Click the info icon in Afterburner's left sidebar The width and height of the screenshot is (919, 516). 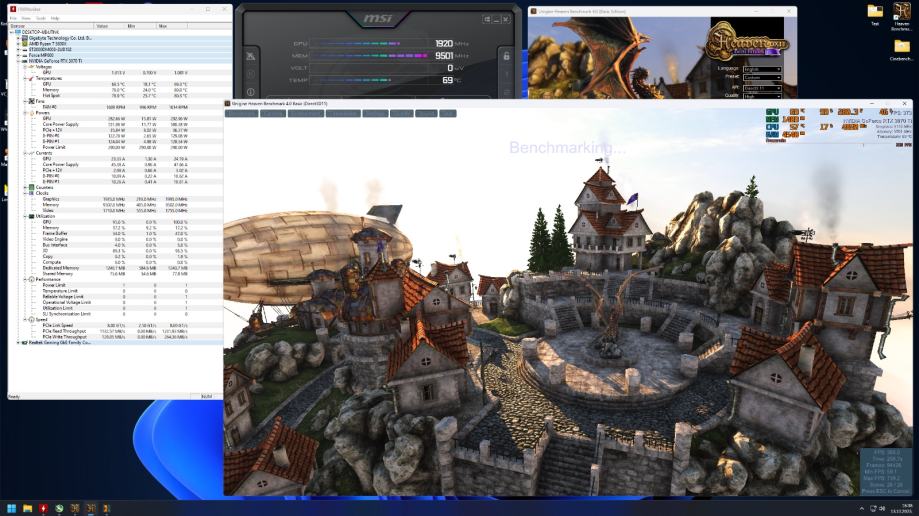coord(251,92)
